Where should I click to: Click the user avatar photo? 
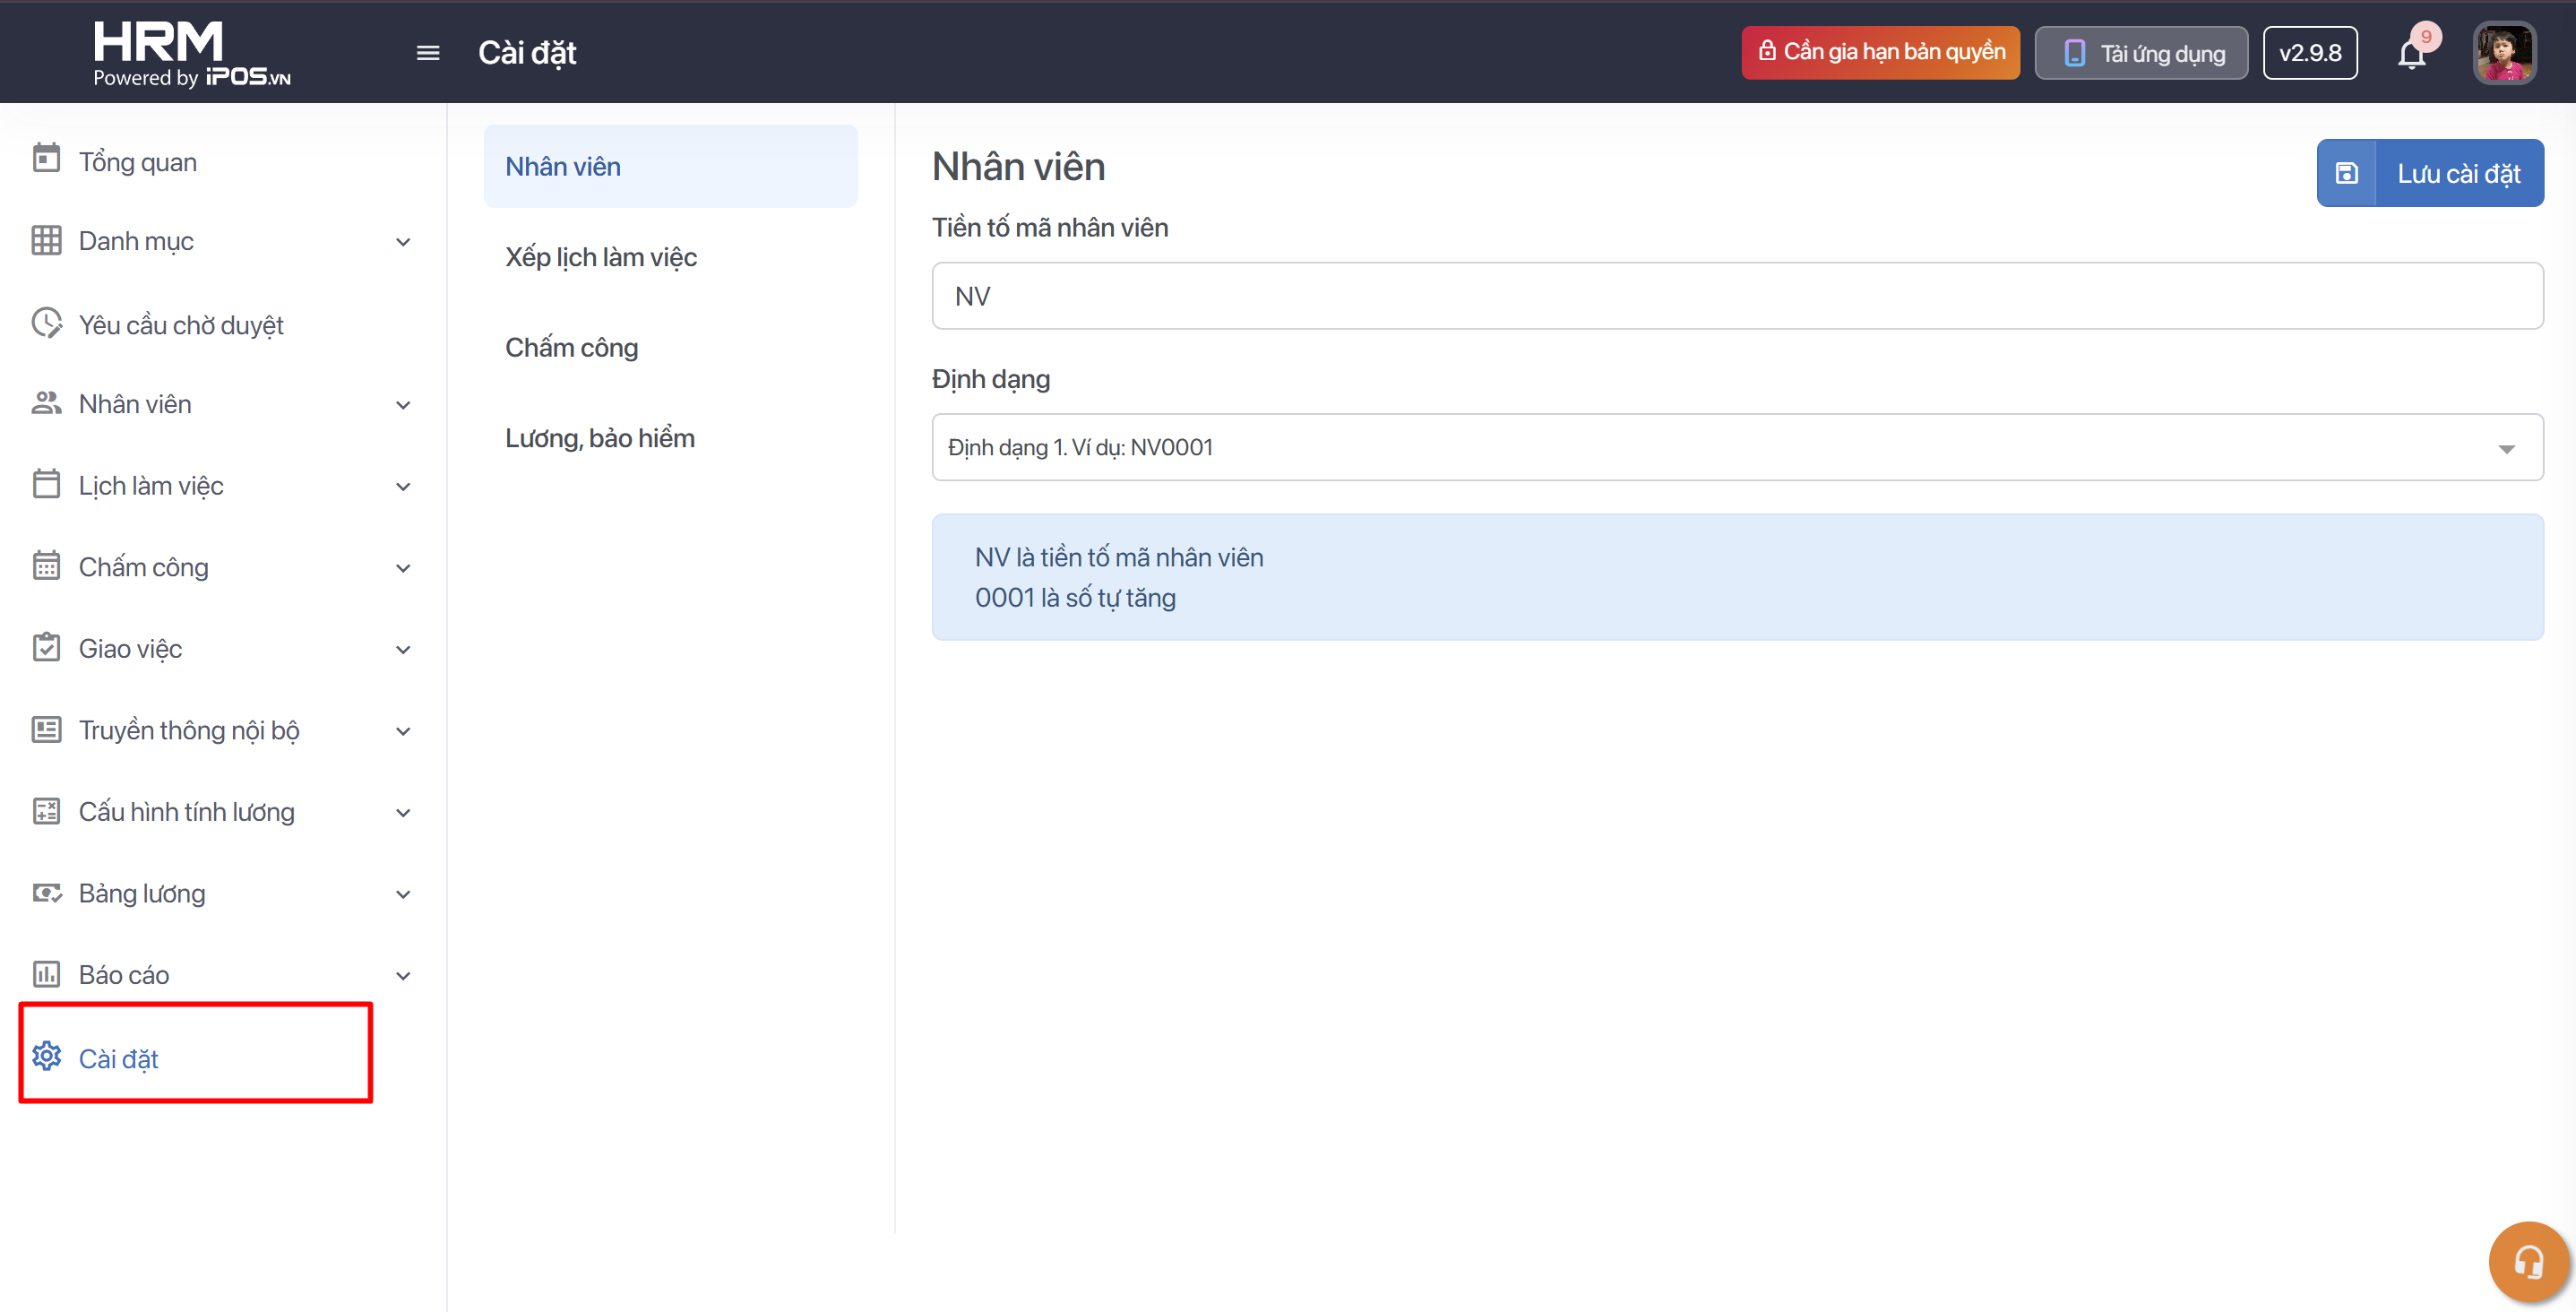point(2503,53)
